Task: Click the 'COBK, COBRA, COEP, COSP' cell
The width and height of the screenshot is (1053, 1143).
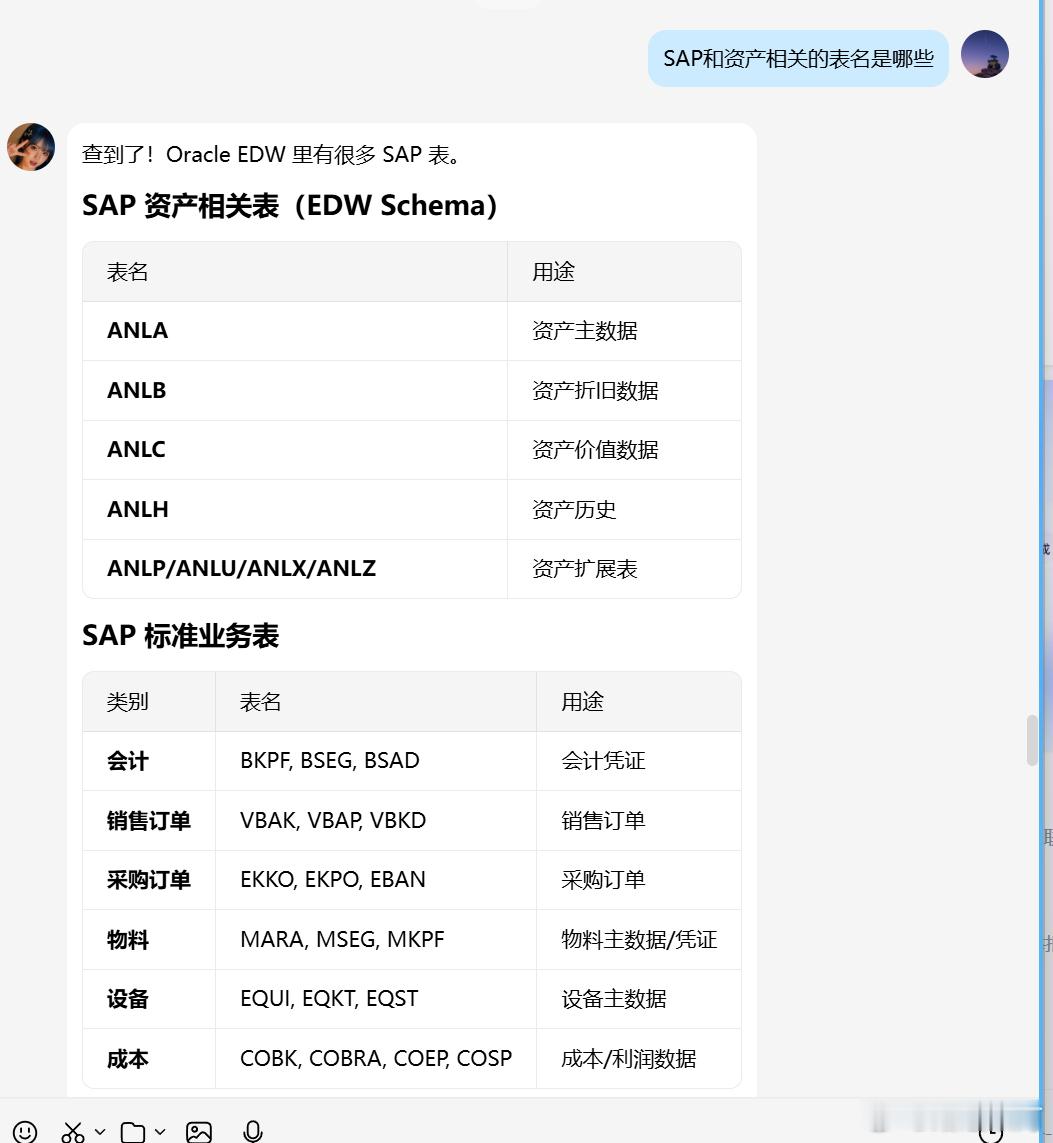Action: (x=375, y=1058)
